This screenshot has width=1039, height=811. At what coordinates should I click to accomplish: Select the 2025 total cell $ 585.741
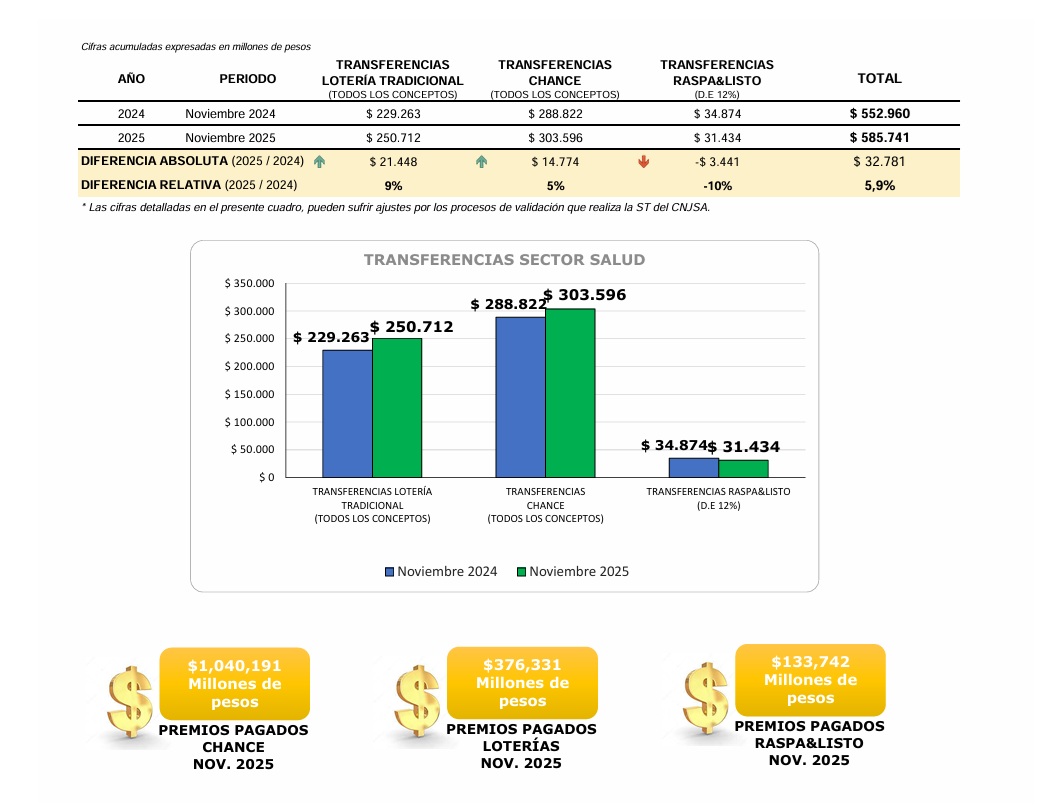pos(880,138)
